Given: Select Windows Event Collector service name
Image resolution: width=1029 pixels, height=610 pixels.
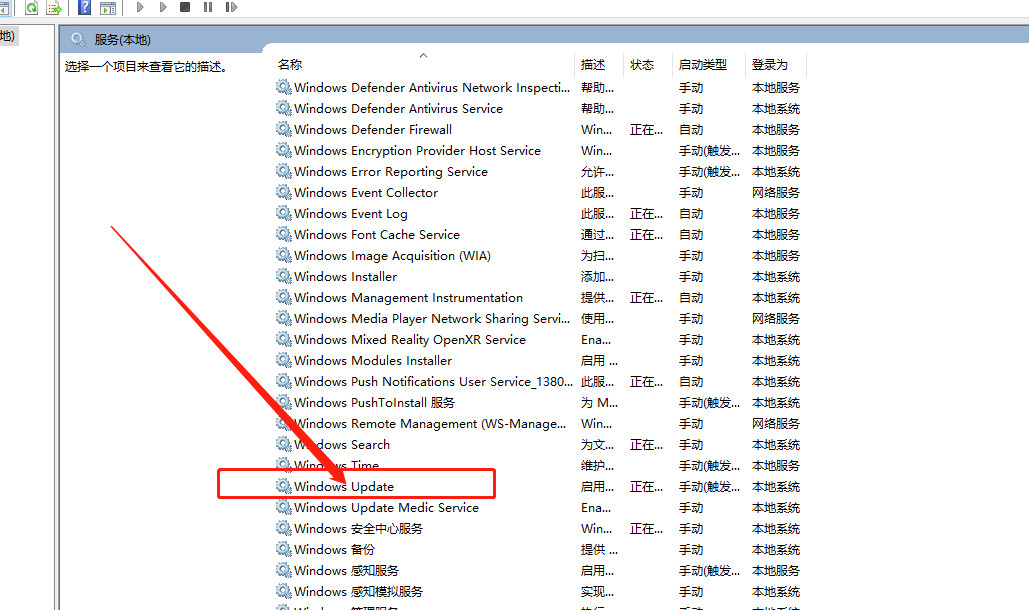Looking at the screenshot, I should coord(366,193).
